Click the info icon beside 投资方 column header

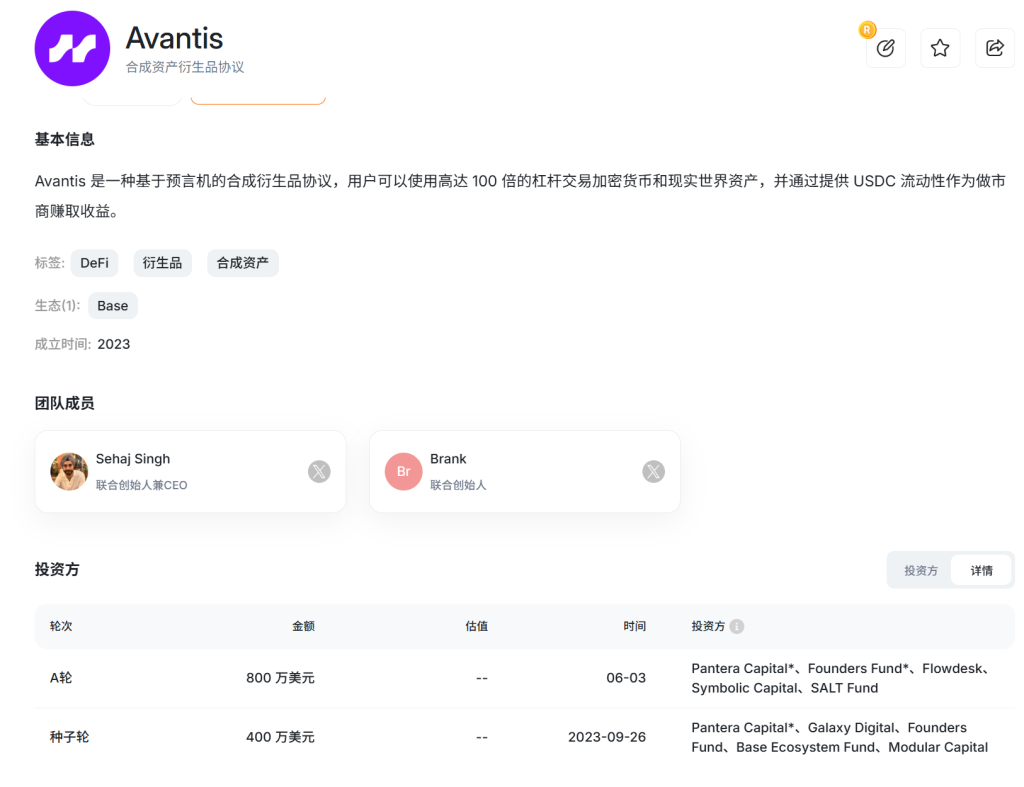737,626
